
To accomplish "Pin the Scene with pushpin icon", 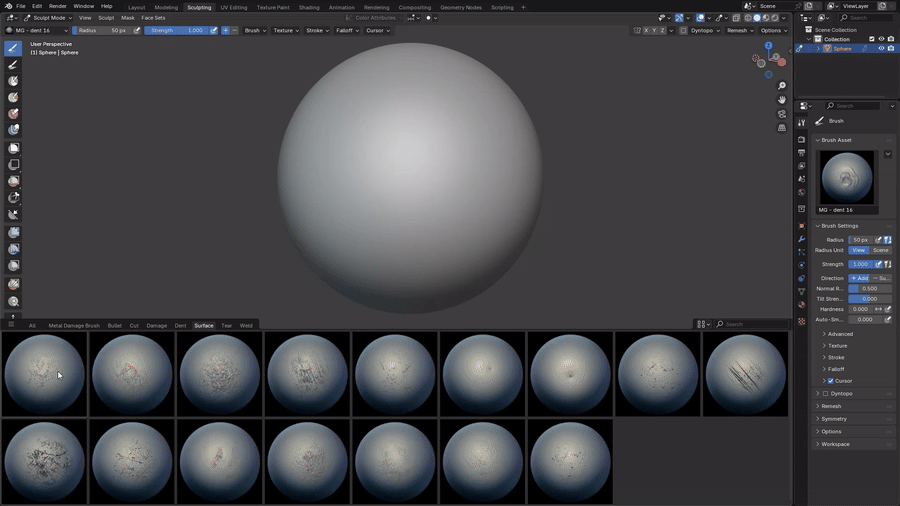I will [798, 6].
